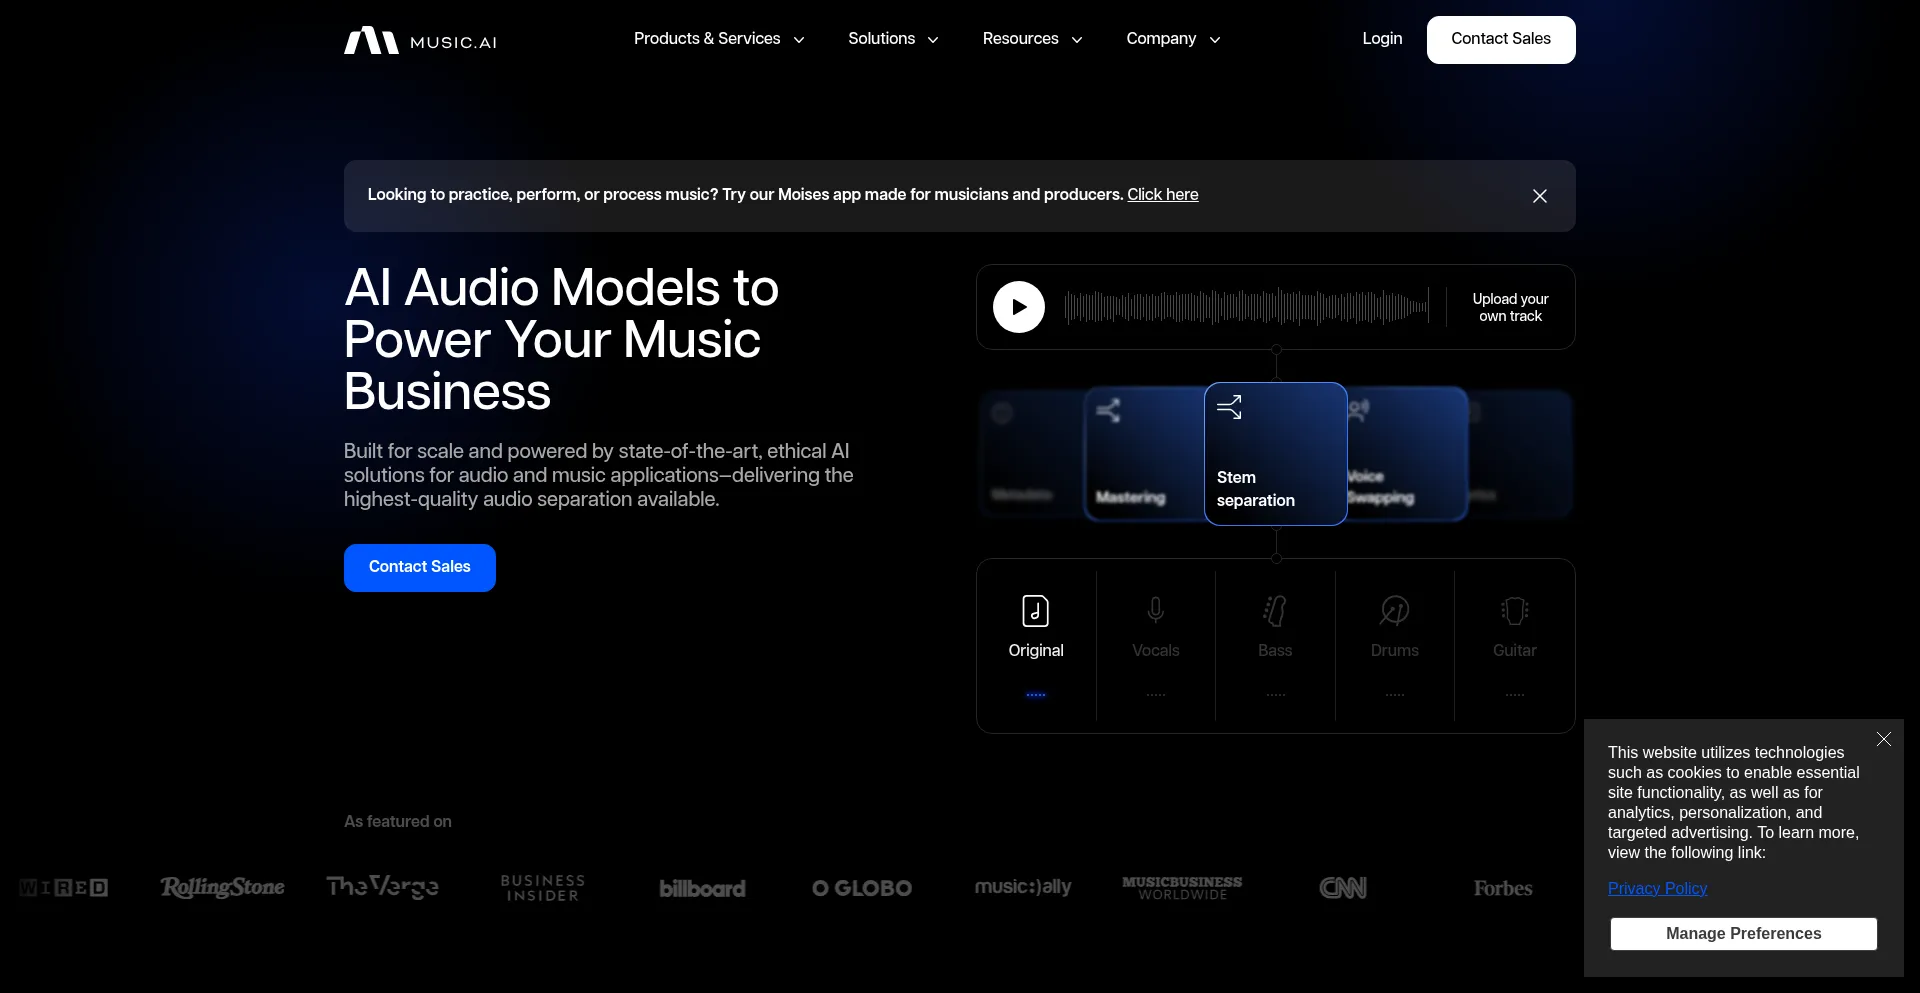Open the Privacy Policy link

click(1657, 888)
